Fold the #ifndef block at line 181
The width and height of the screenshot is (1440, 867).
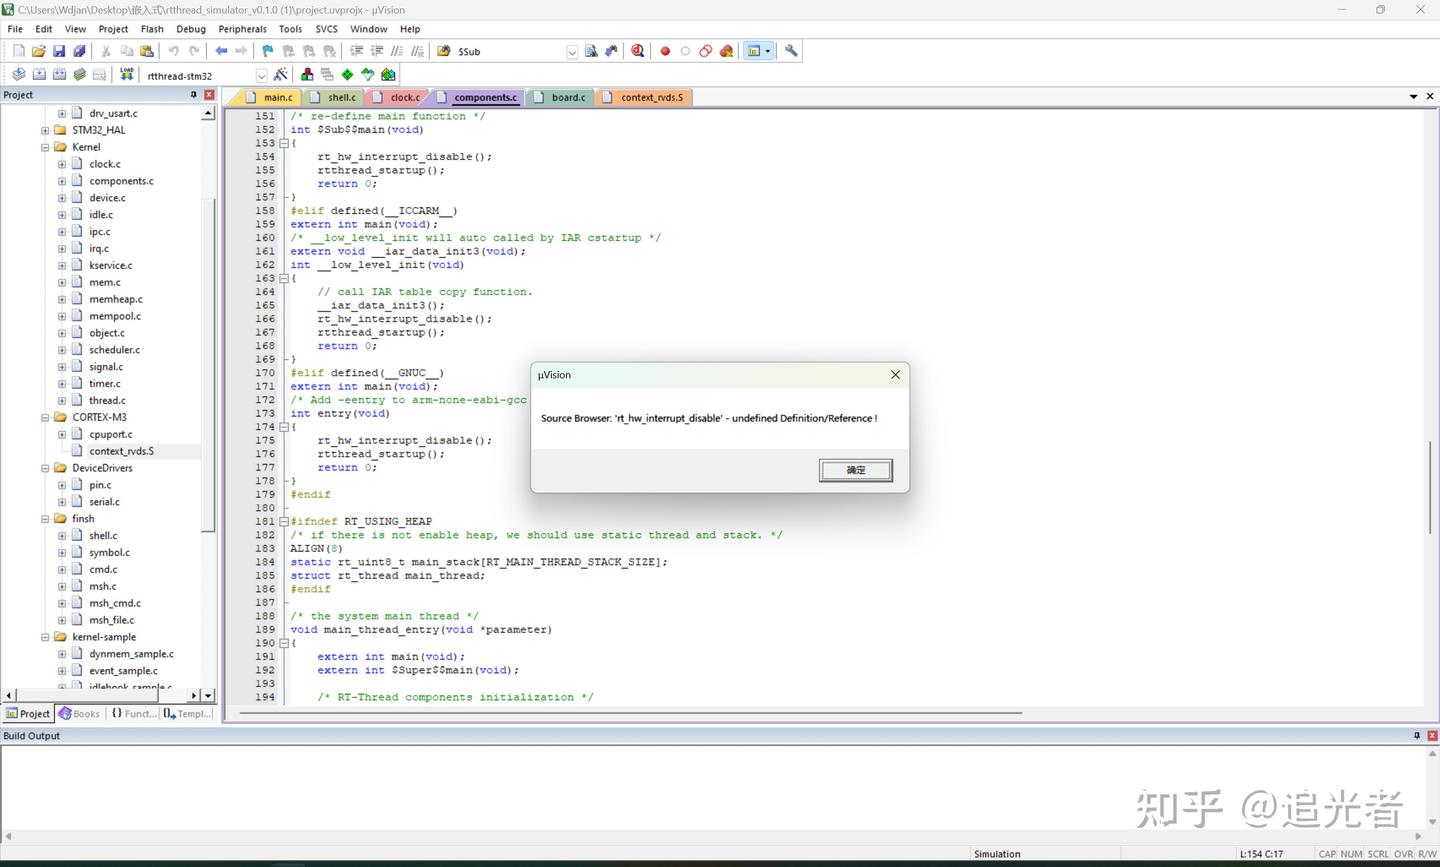284,521
